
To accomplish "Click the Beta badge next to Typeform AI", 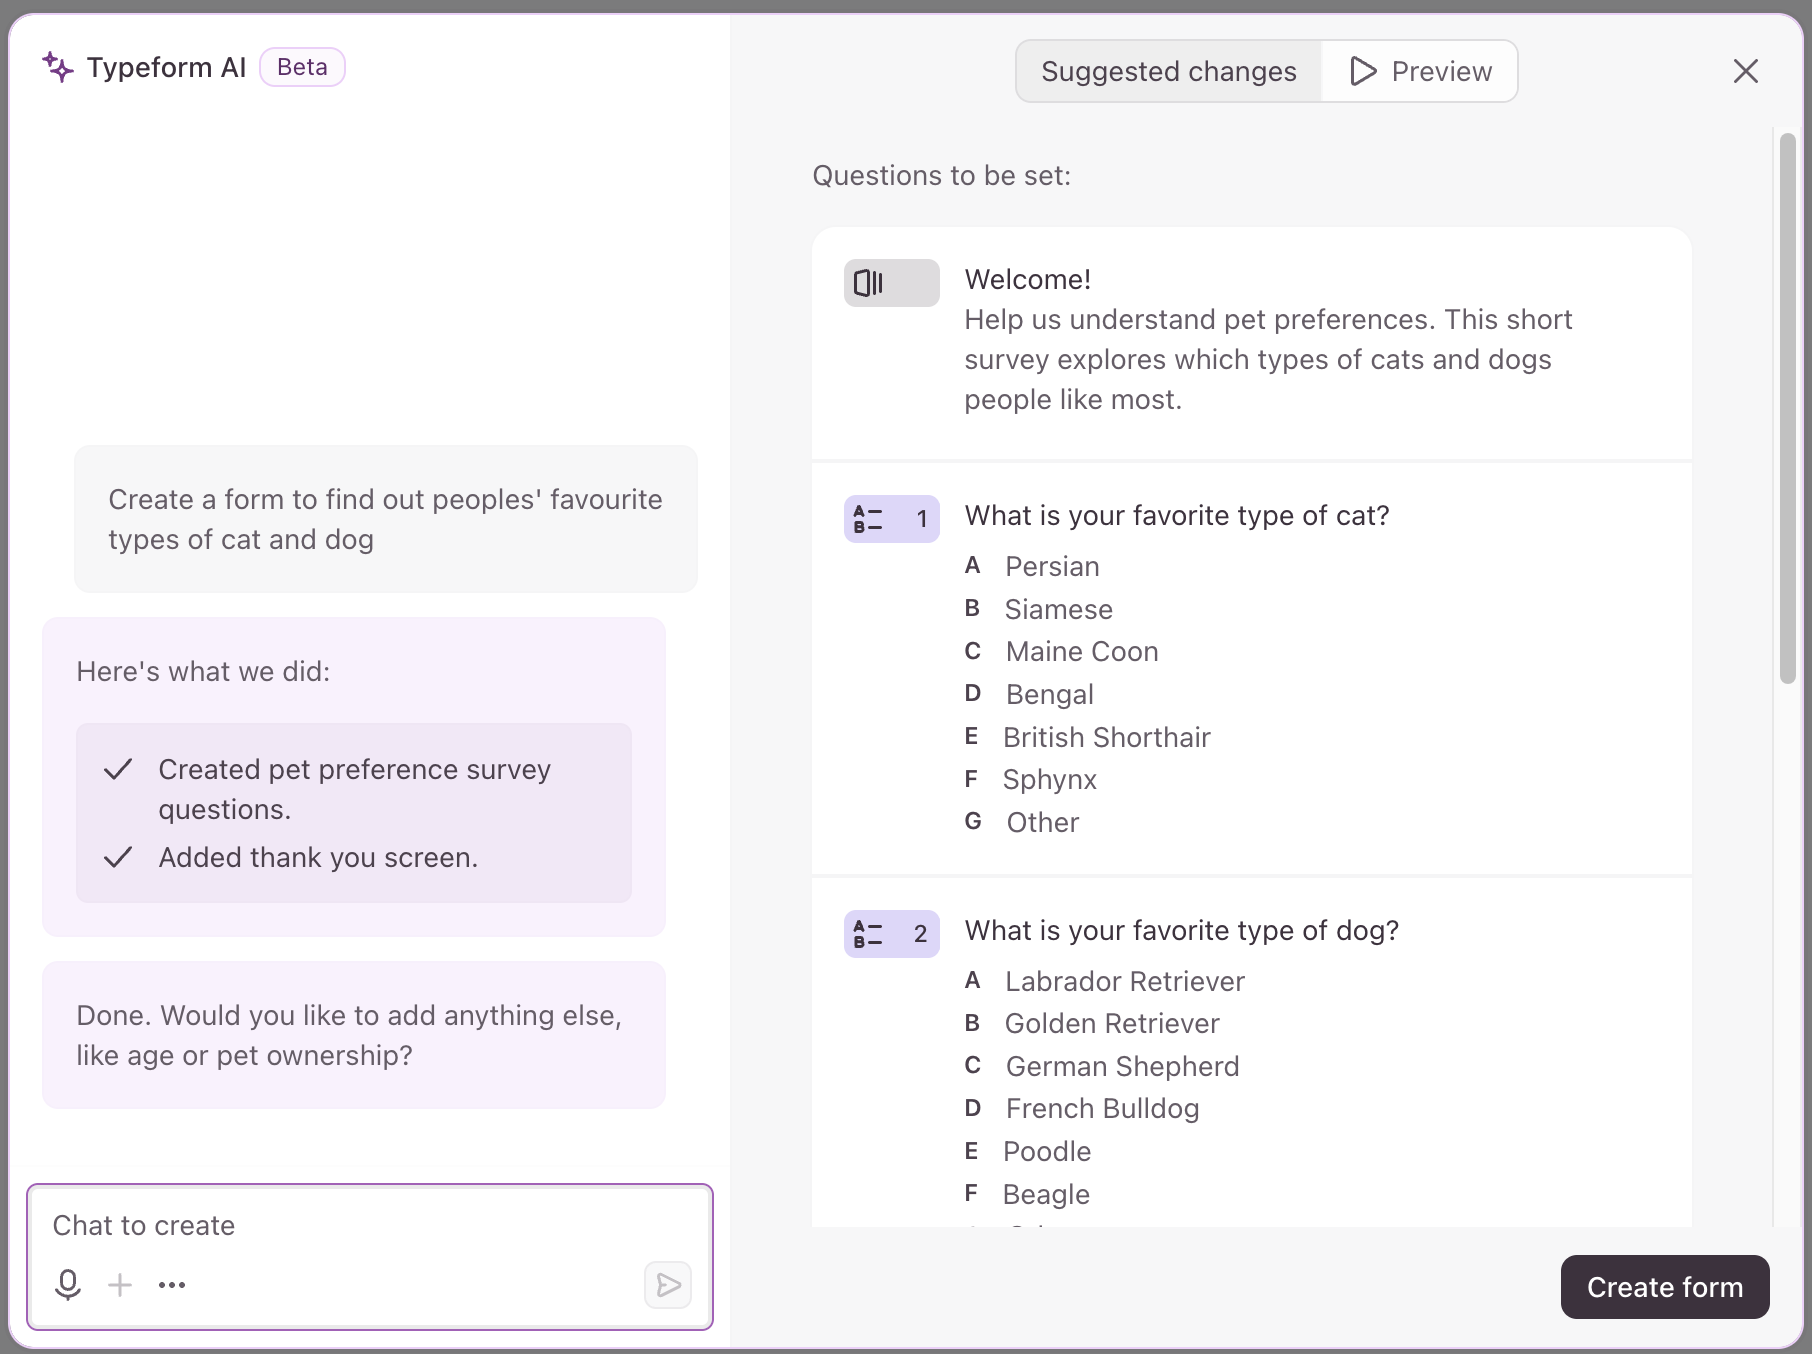I will click(x=302, y=67).
